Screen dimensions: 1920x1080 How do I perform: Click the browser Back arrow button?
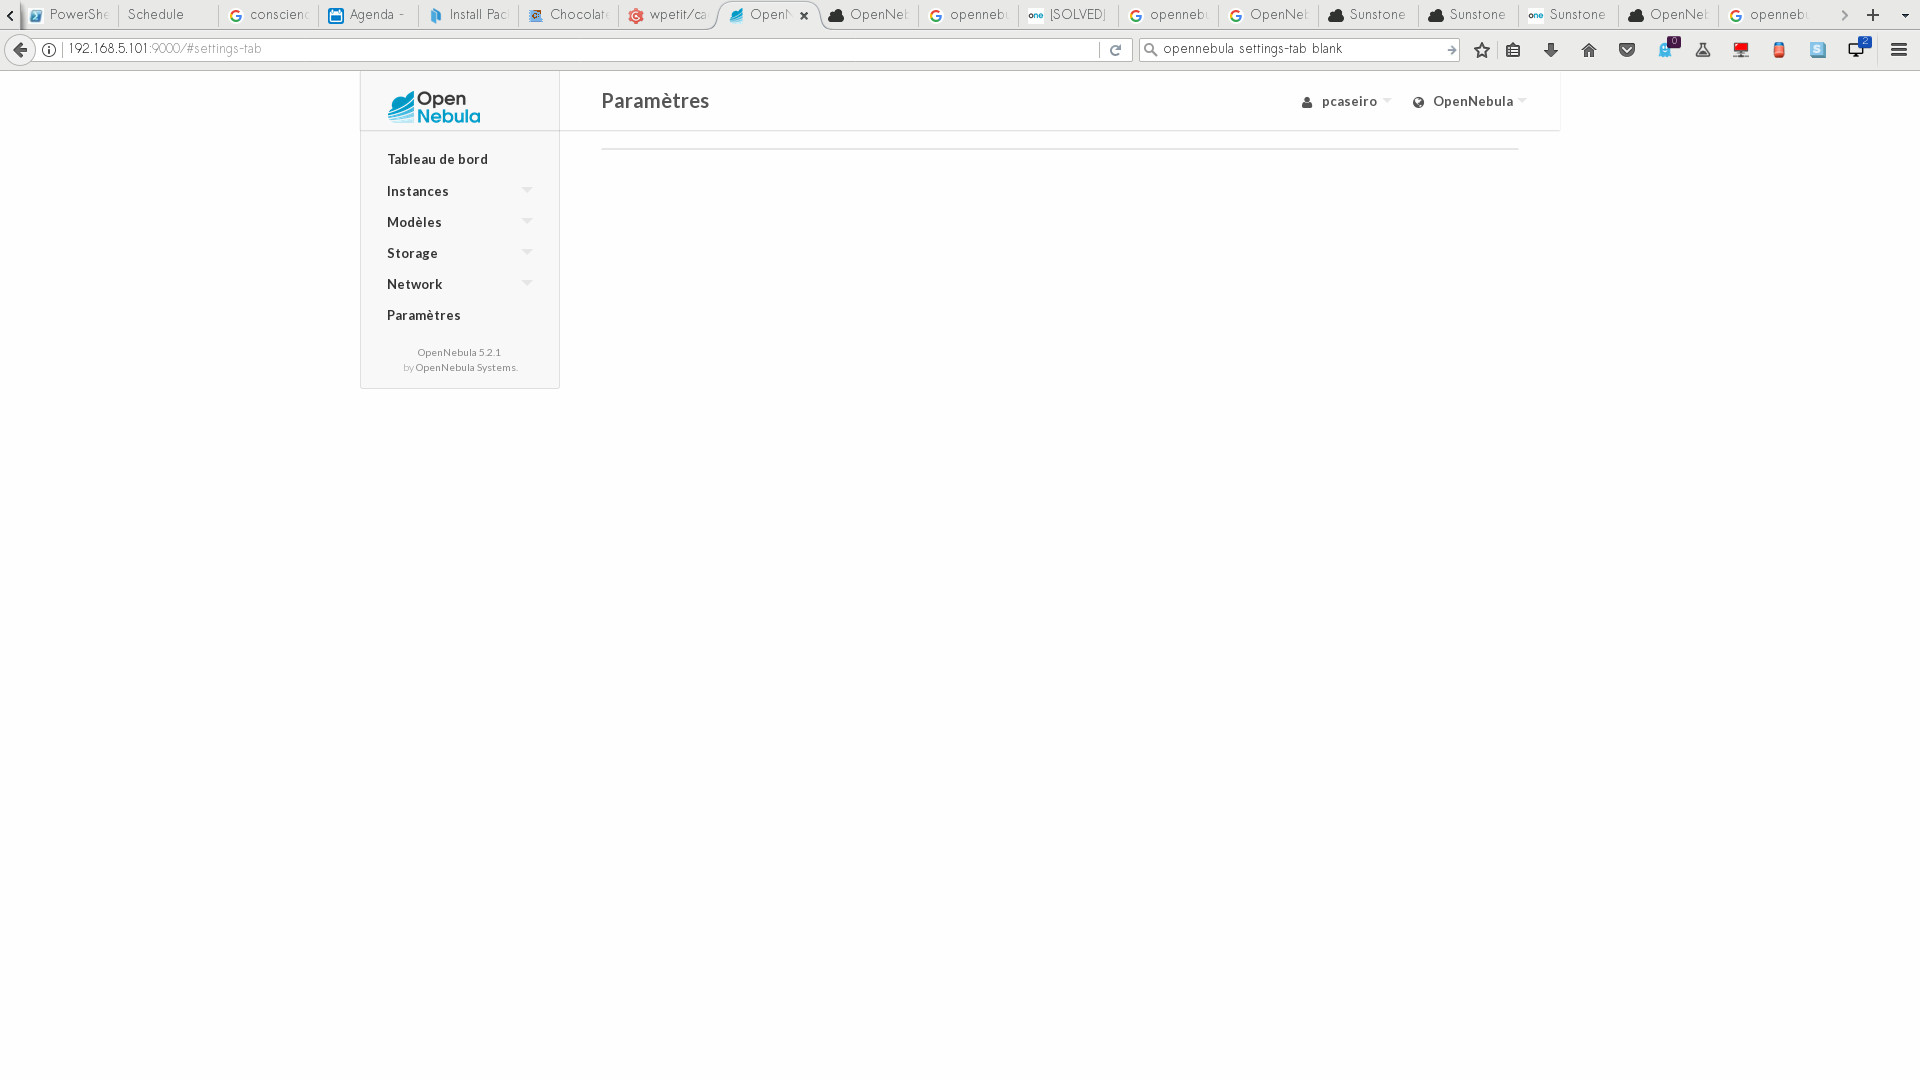(x=20, y=49)
